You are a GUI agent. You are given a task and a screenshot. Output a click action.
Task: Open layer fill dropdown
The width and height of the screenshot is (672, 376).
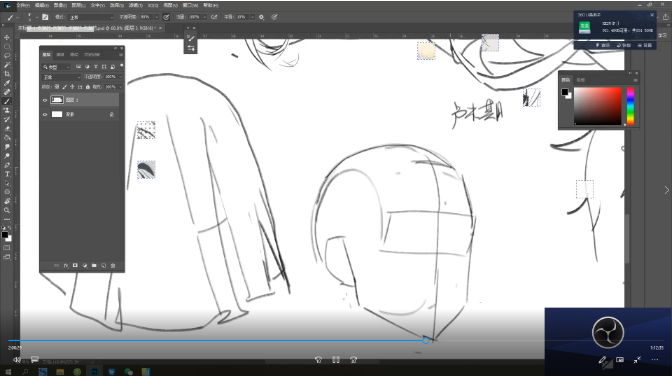[121, 87]
